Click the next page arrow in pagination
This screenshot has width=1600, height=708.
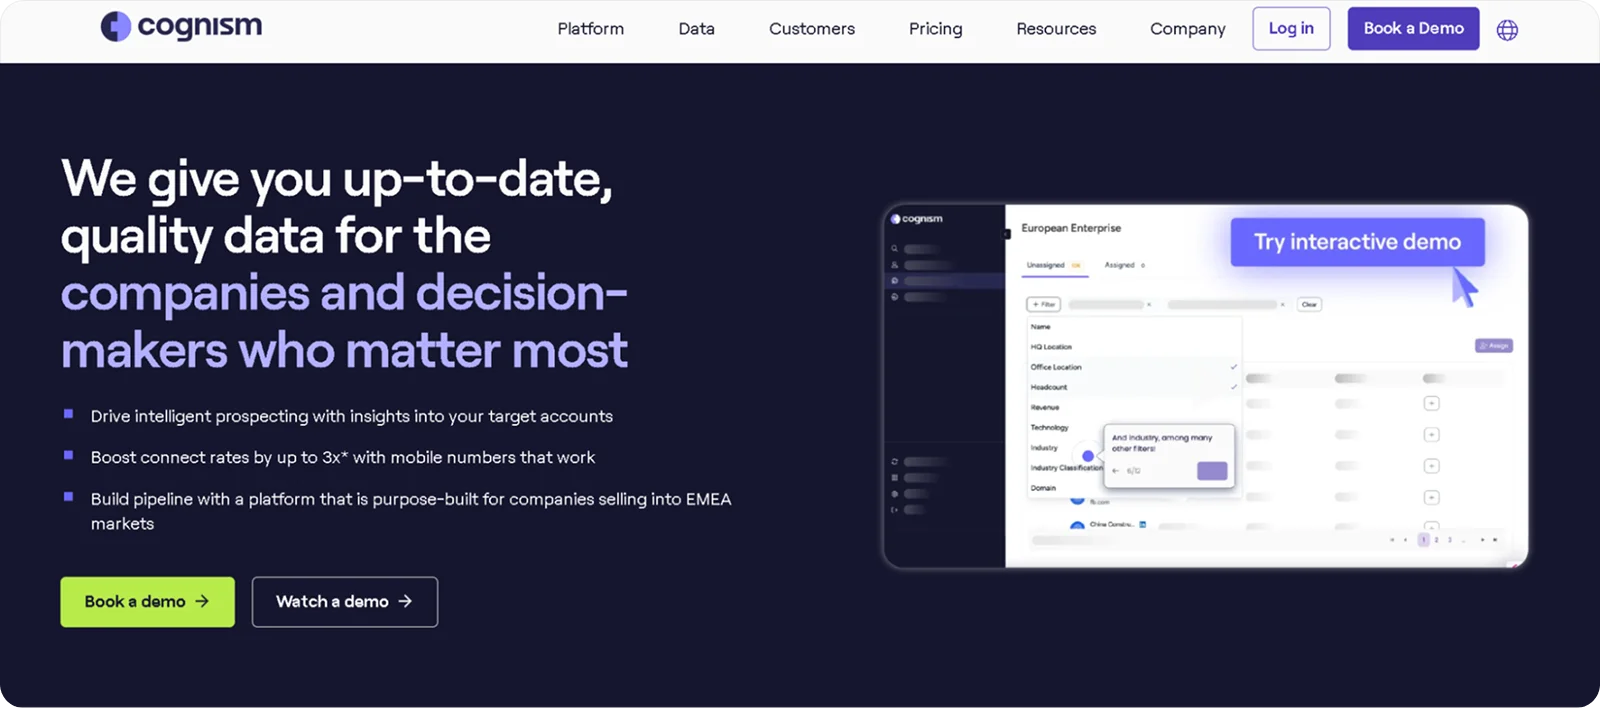tap(1483, 540)
